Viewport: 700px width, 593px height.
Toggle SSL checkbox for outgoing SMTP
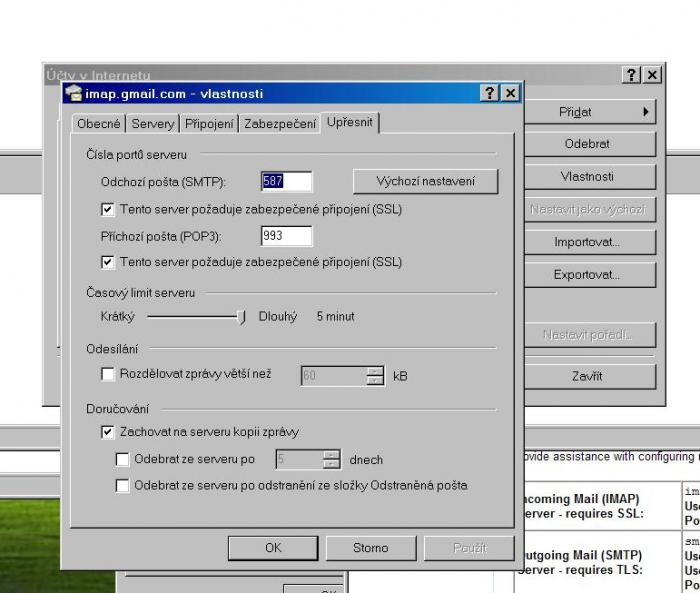(108, 210)
